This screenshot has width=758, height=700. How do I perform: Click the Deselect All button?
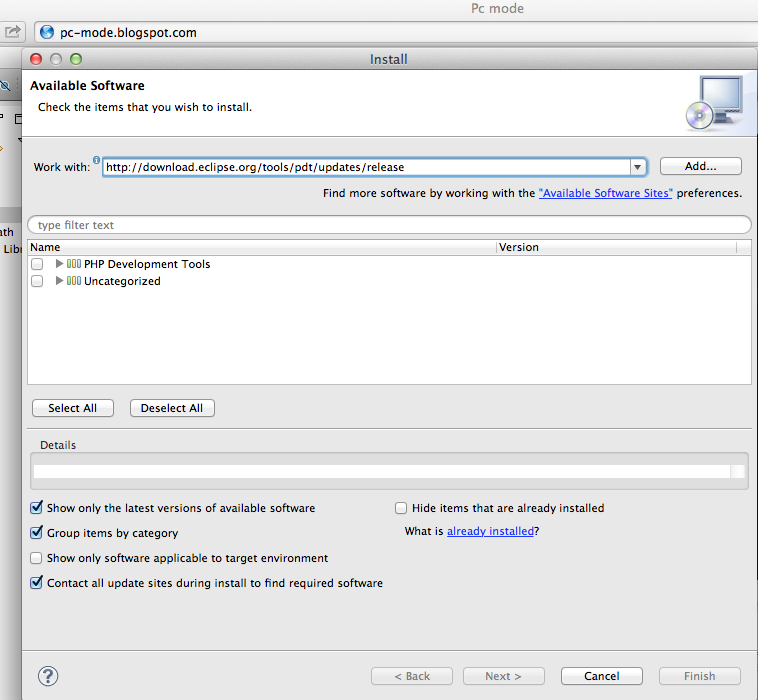click(172, 408)
